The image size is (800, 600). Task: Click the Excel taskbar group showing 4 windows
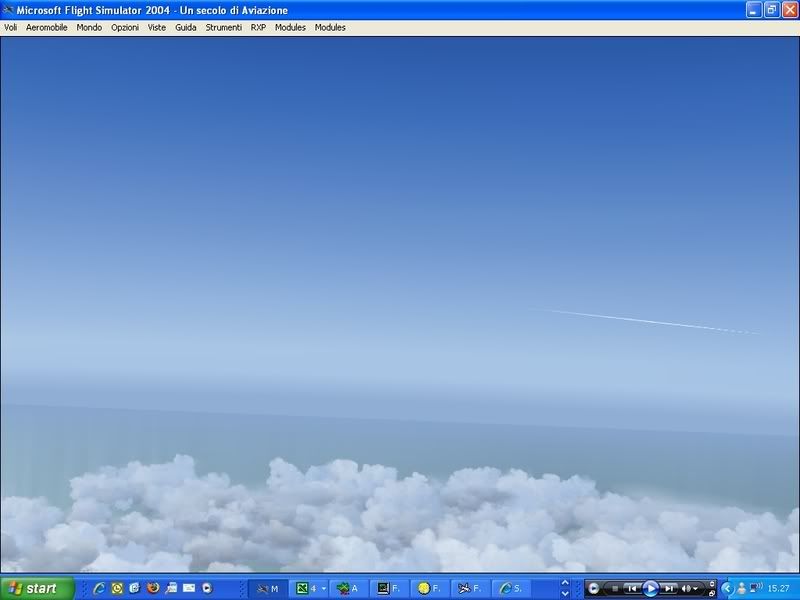tap(307, 589)
